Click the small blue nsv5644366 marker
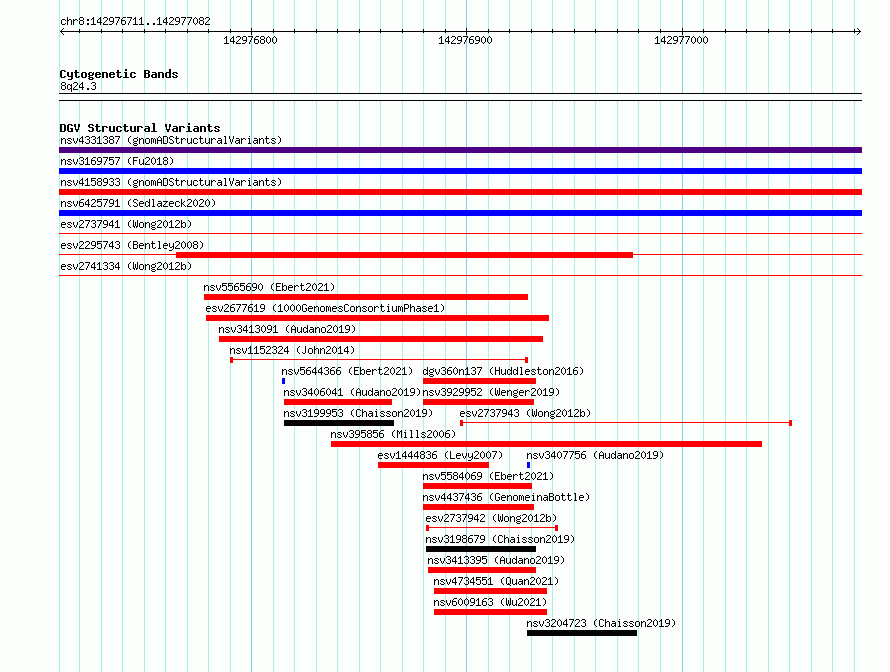Screen dimensions: 890x672 coord(283,381)
